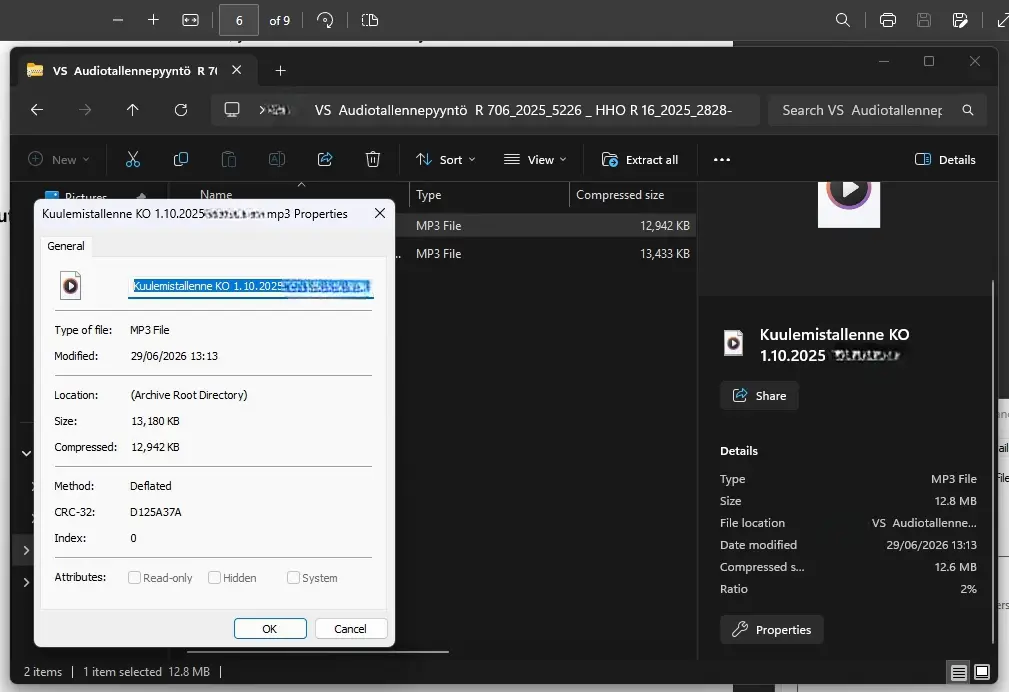The width and height of the screenshot is (1009, 692).
Task: Click the Rename icon in toolbar
Action: coord(277,160)
